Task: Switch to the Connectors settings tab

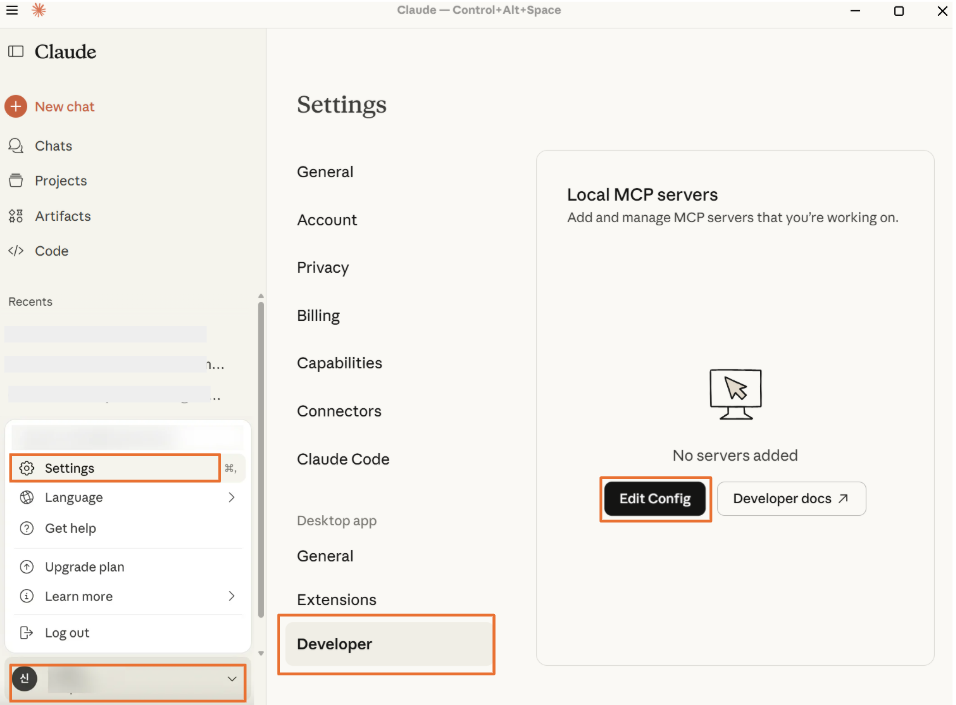Action: point(339,411)
